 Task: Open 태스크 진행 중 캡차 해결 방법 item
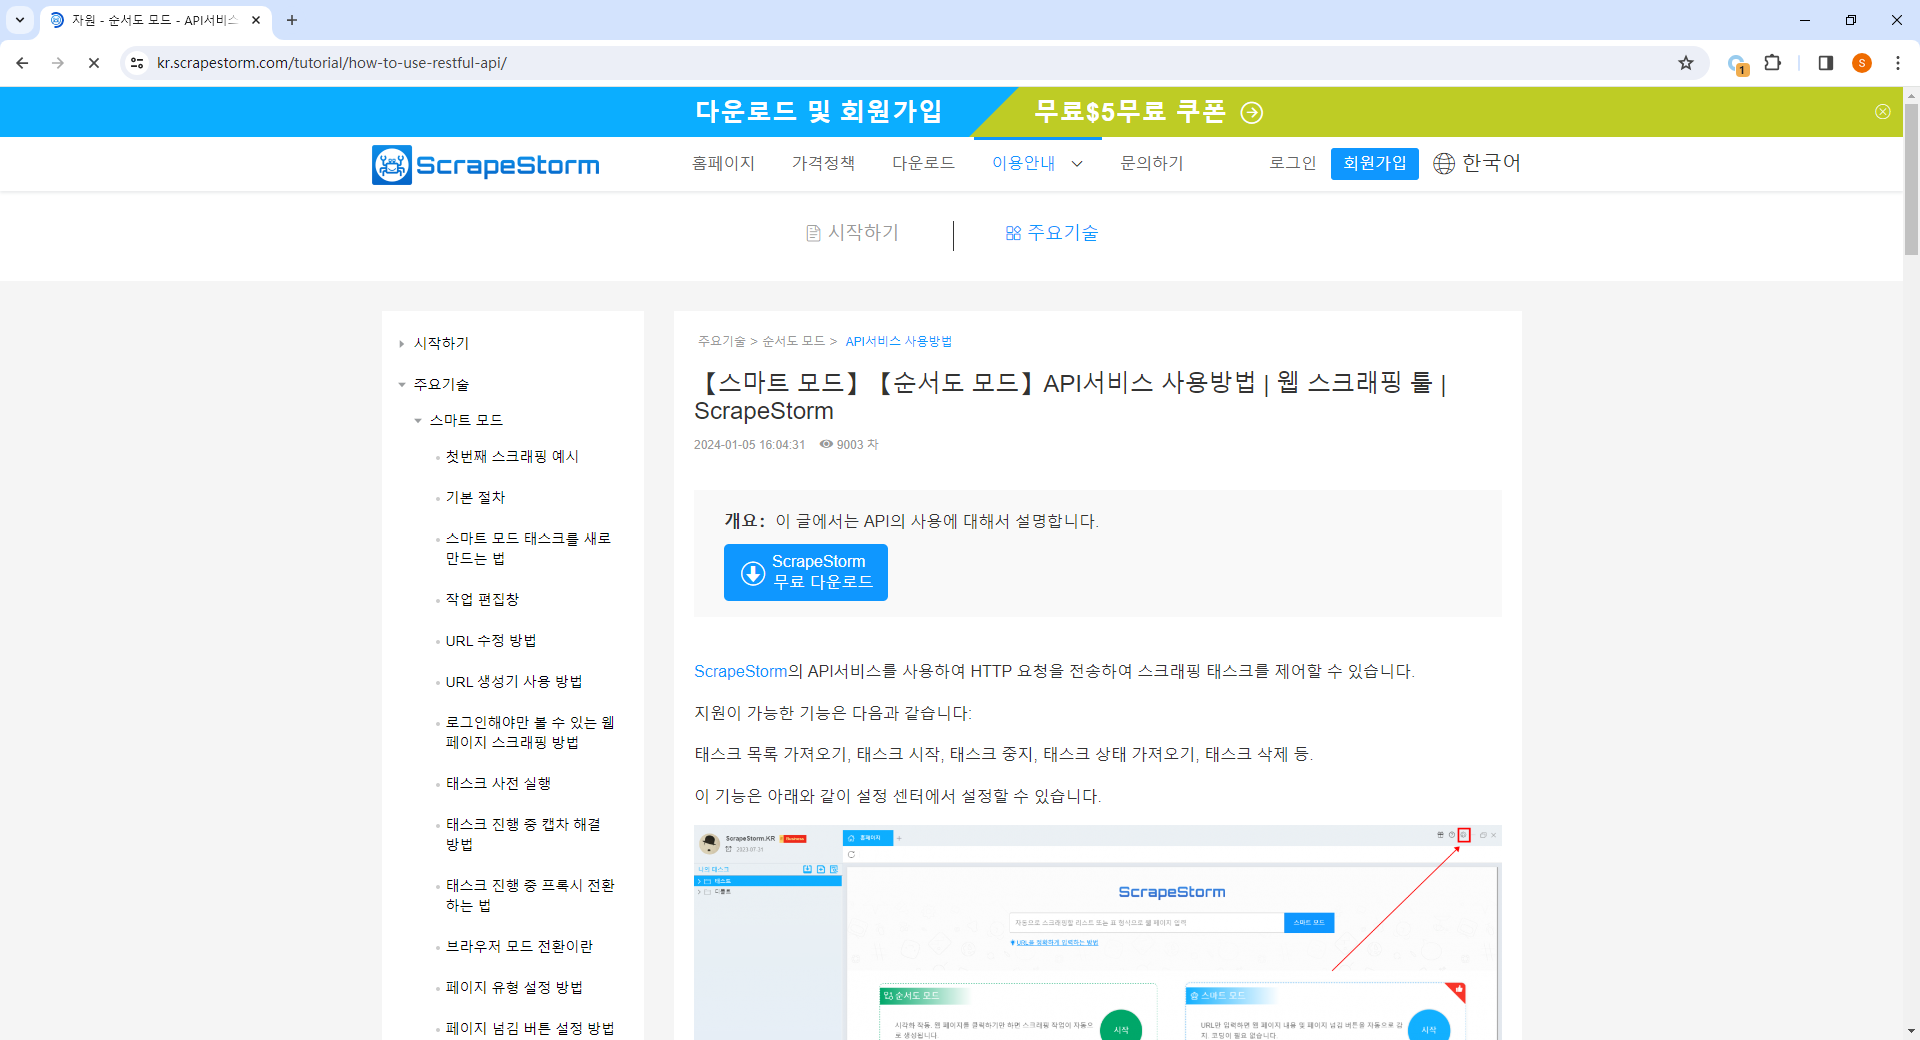coord(523,835)
